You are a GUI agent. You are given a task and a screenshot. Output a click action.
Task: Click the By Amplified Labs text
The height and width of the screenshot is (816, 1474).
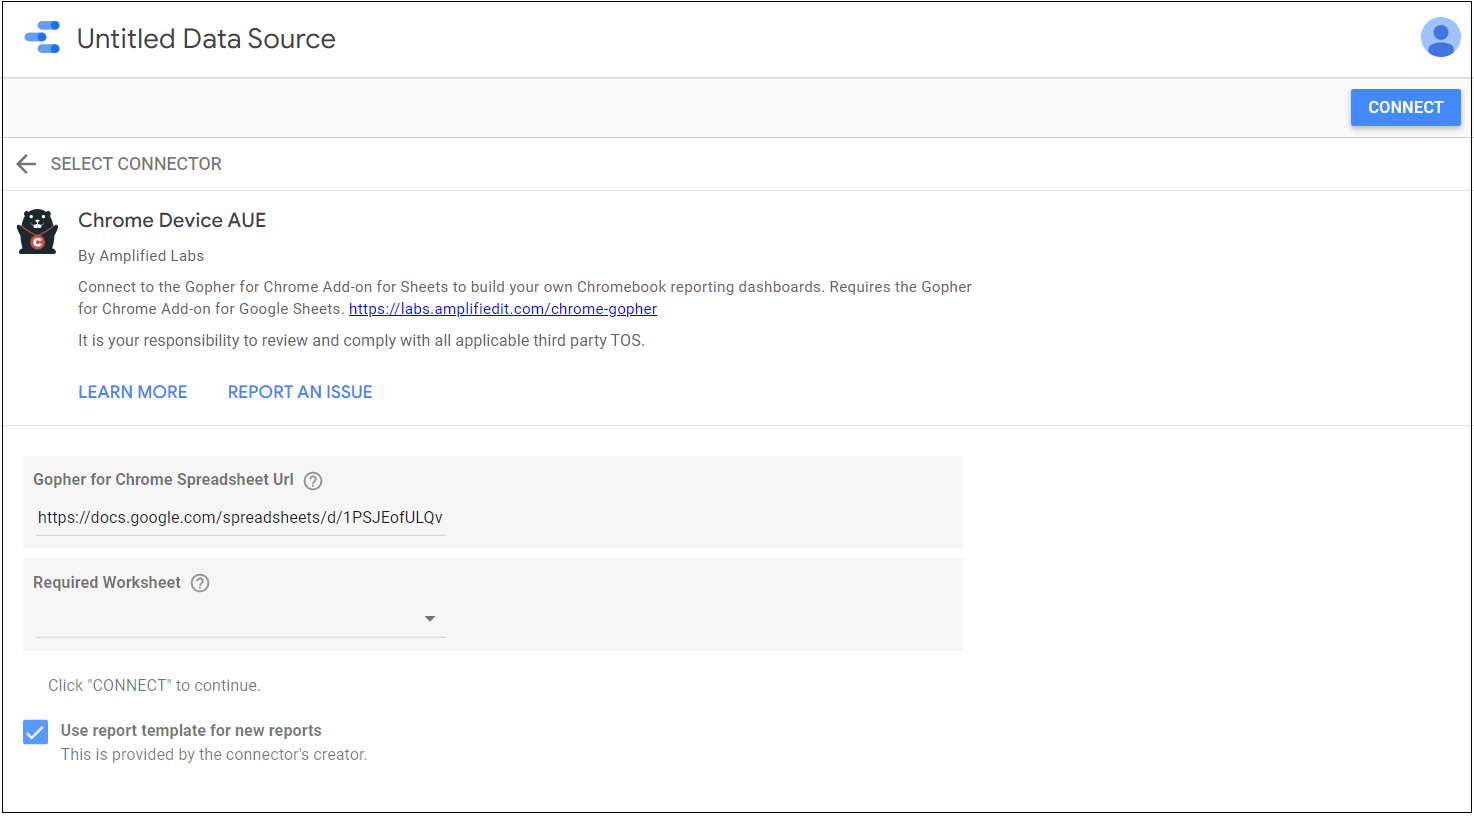(141, 256)
